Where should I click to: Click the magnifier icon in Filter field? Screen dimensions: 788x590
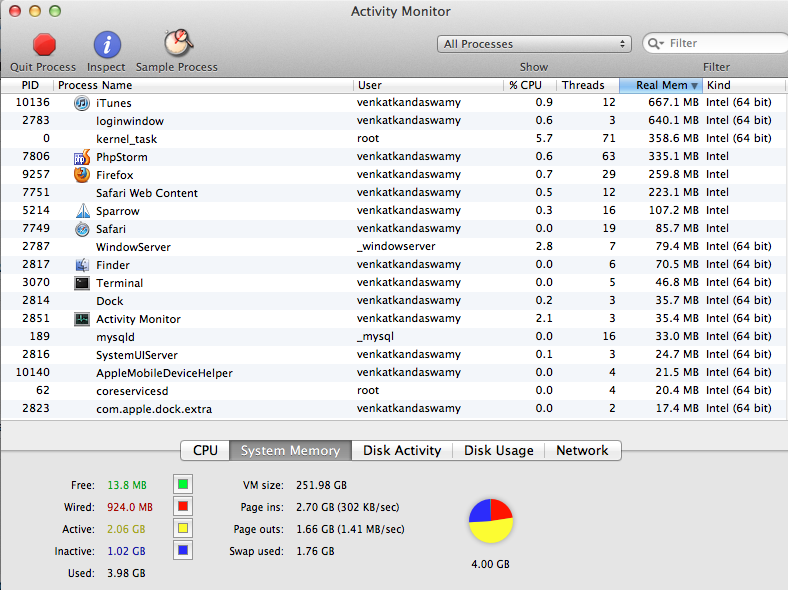[655, 44]
